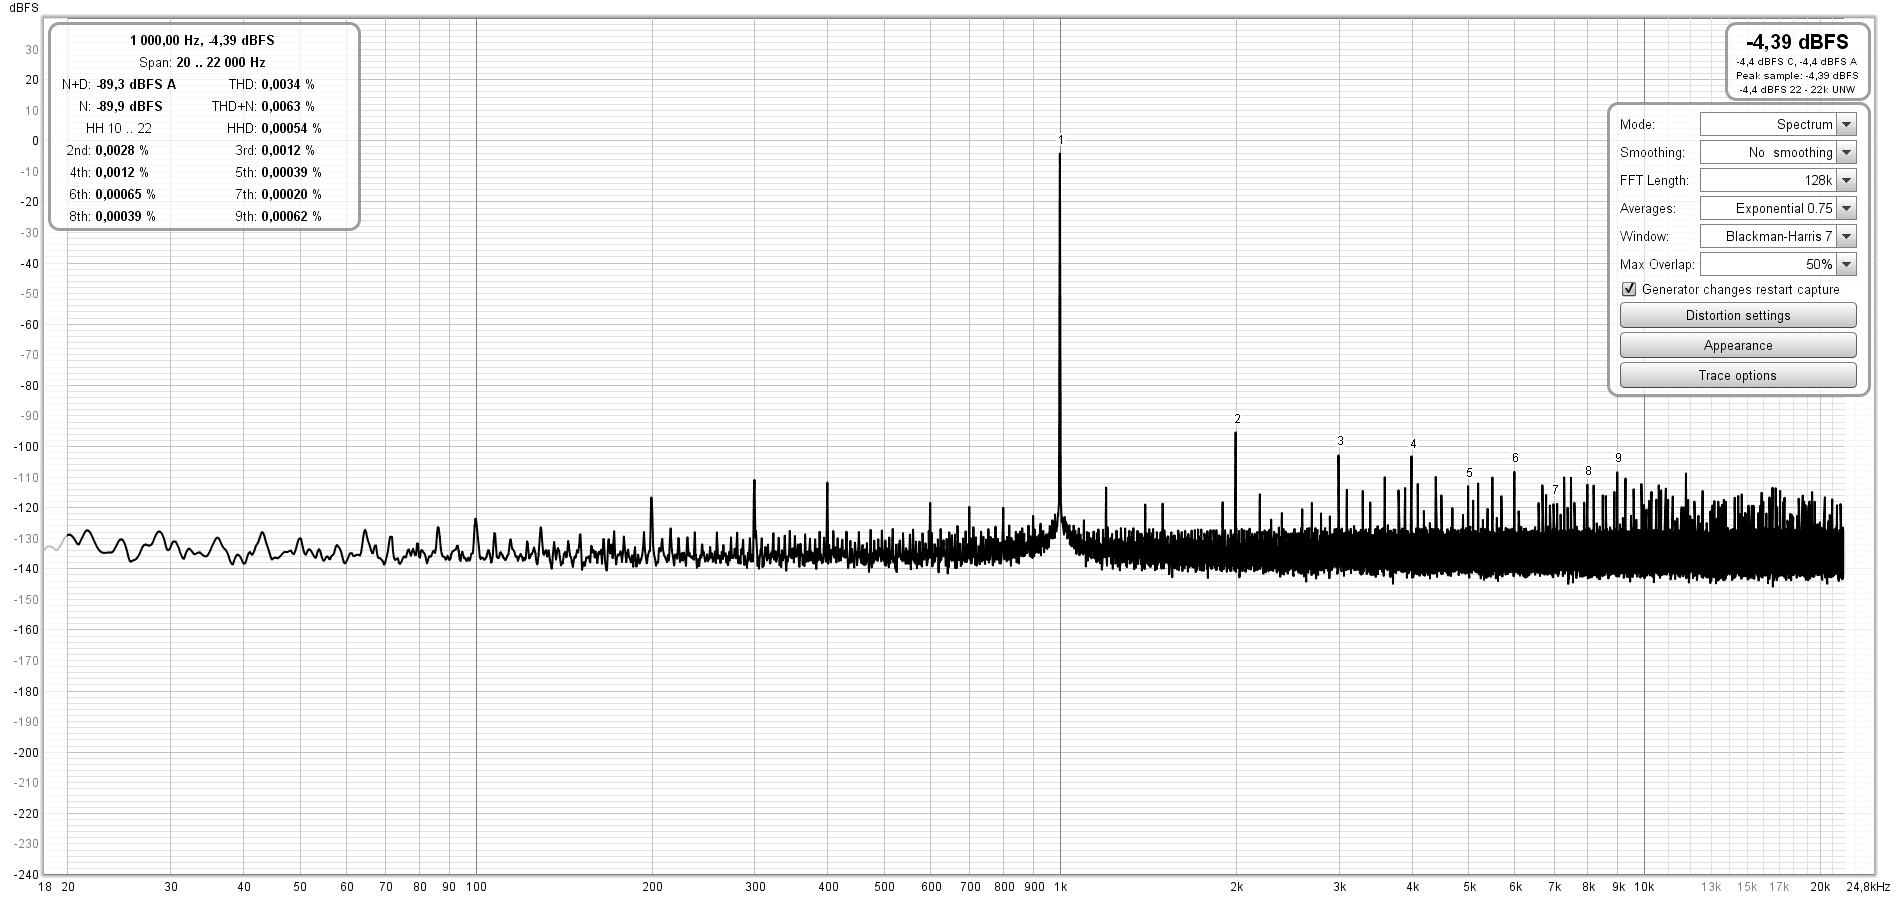Screen dimensions: 1896x898
Task: Click the large -4,39 dBFS level readout
Action: (x=1796, y=42)
